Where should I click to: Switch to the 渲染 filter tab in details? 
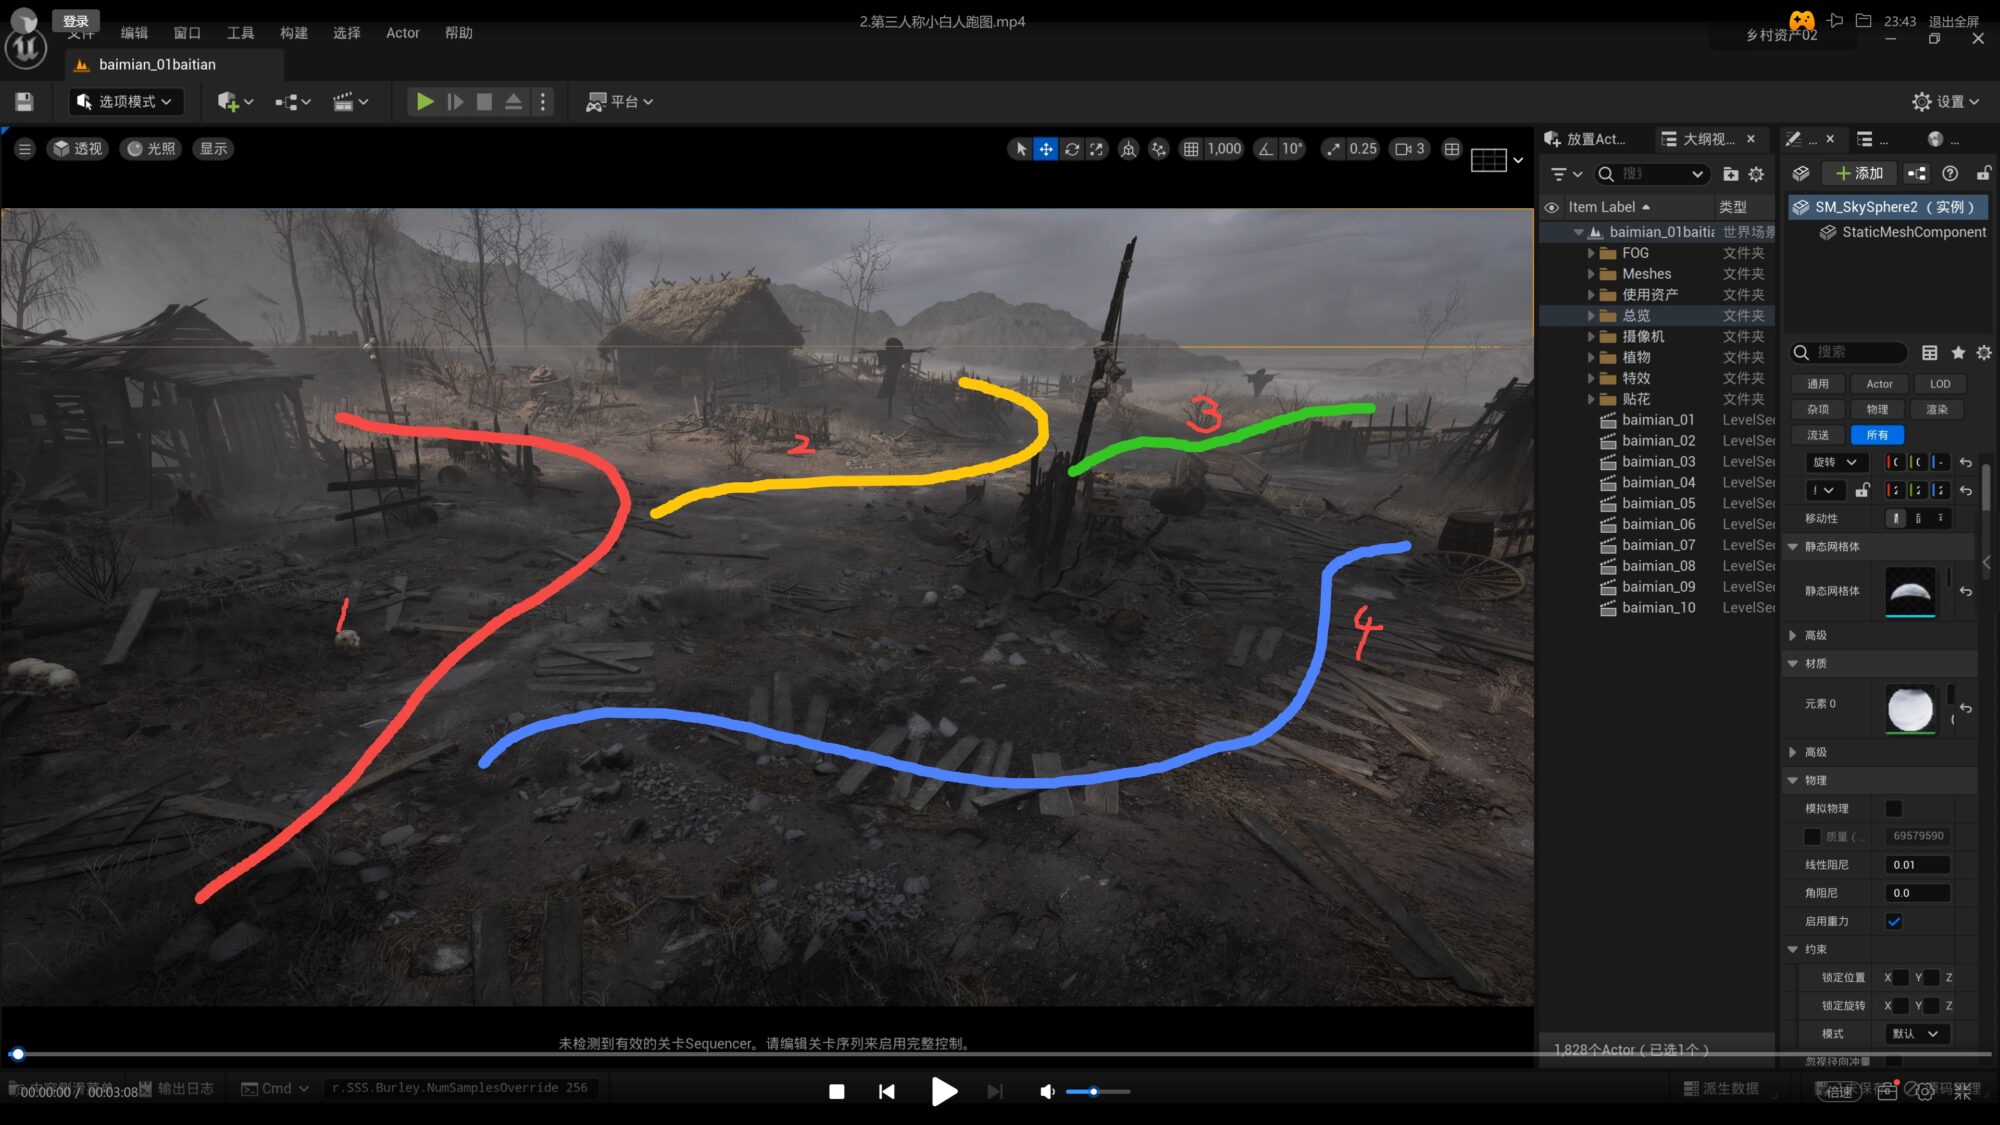[1936, 409]
